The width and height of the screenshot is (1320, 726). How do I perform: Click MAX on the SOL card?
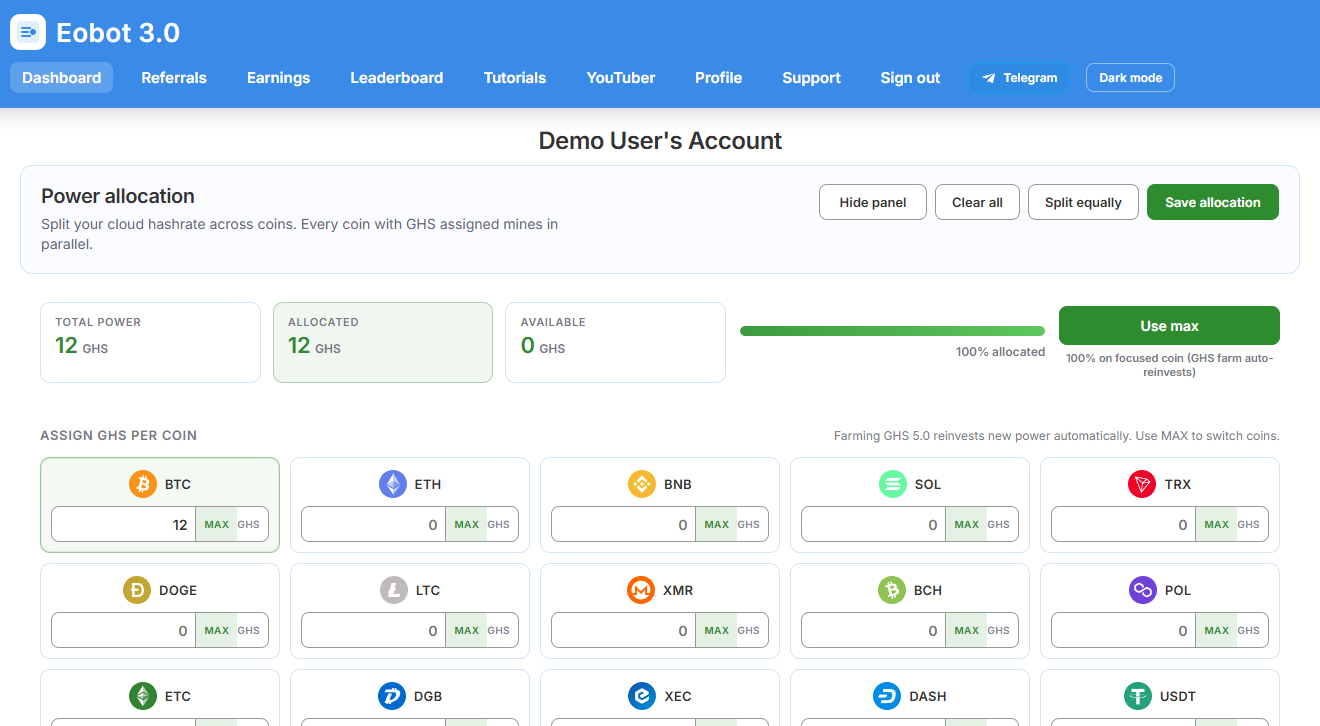click(966, 524)
